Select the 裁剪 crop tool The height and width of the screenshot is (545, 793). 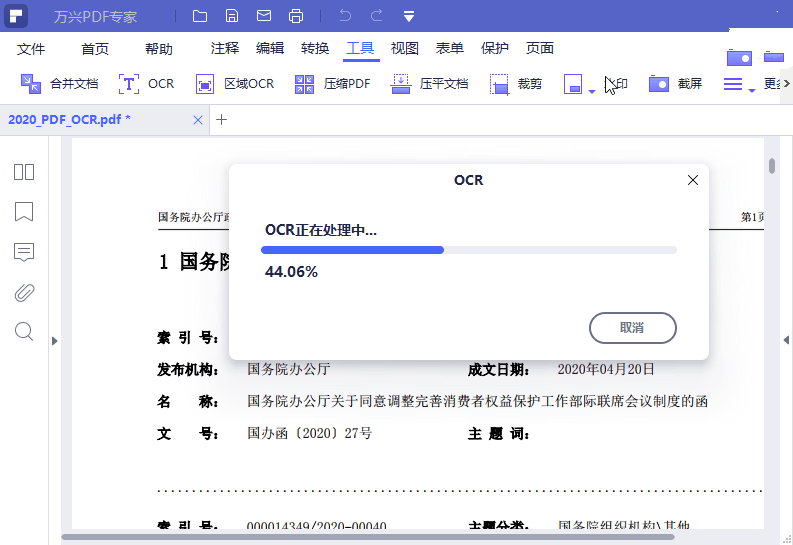coord(500,84)
